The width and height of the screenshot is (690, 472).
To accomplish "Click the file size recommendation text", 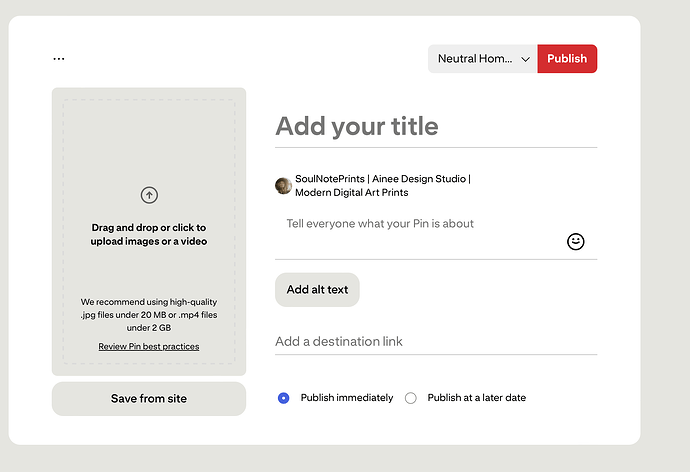I will click(149, 315).
